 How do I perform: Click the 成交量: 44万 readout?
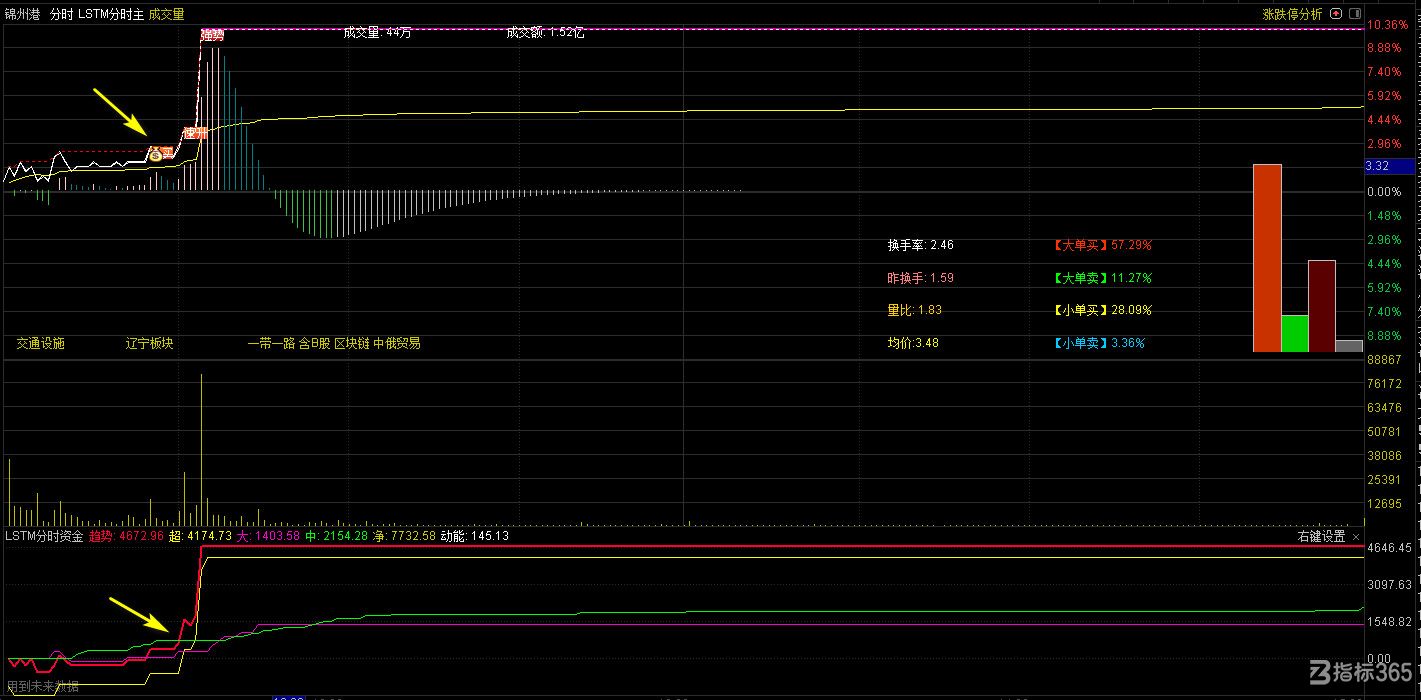(377, 32)
